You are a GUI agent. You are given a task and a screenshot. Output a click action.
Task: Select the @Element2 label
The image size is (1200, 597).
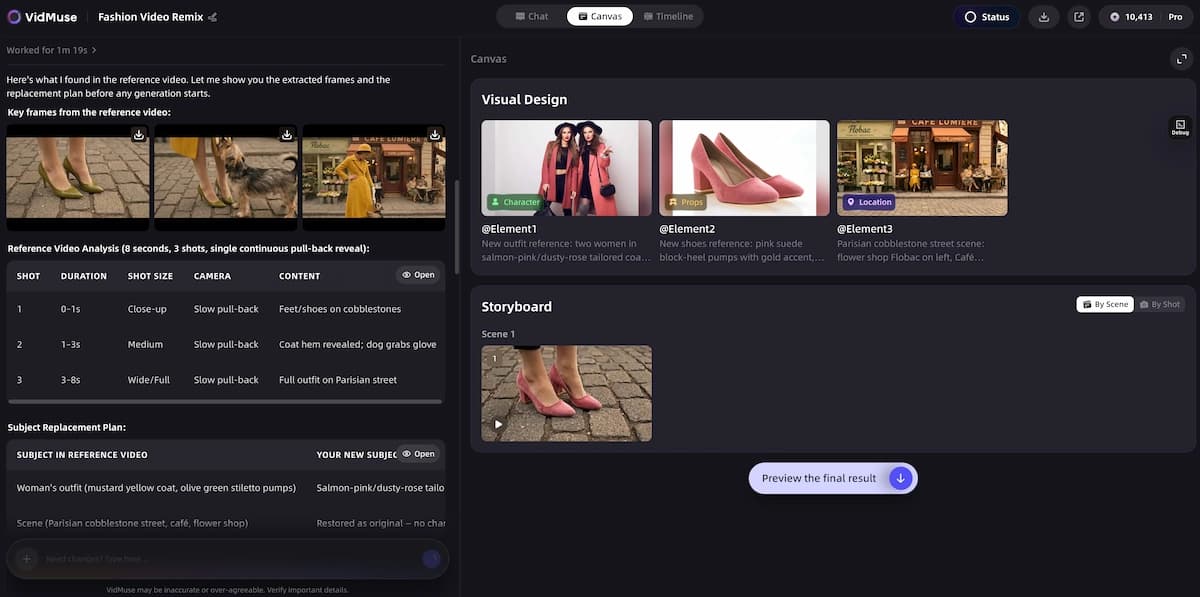(687, 229)
